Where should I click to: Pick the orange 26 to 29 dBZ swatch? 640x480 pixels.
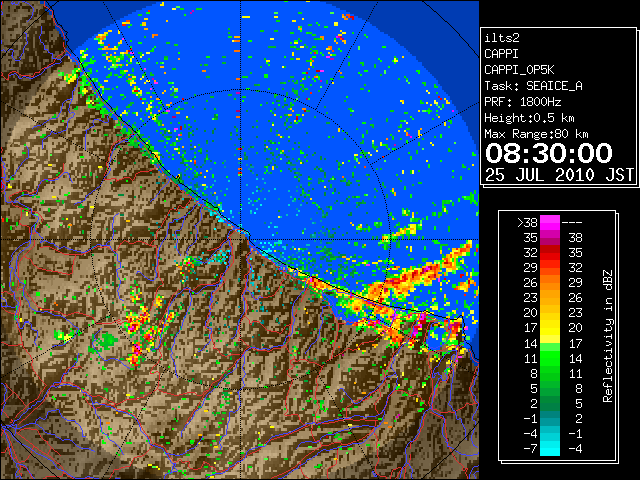[x=550, y=283]
